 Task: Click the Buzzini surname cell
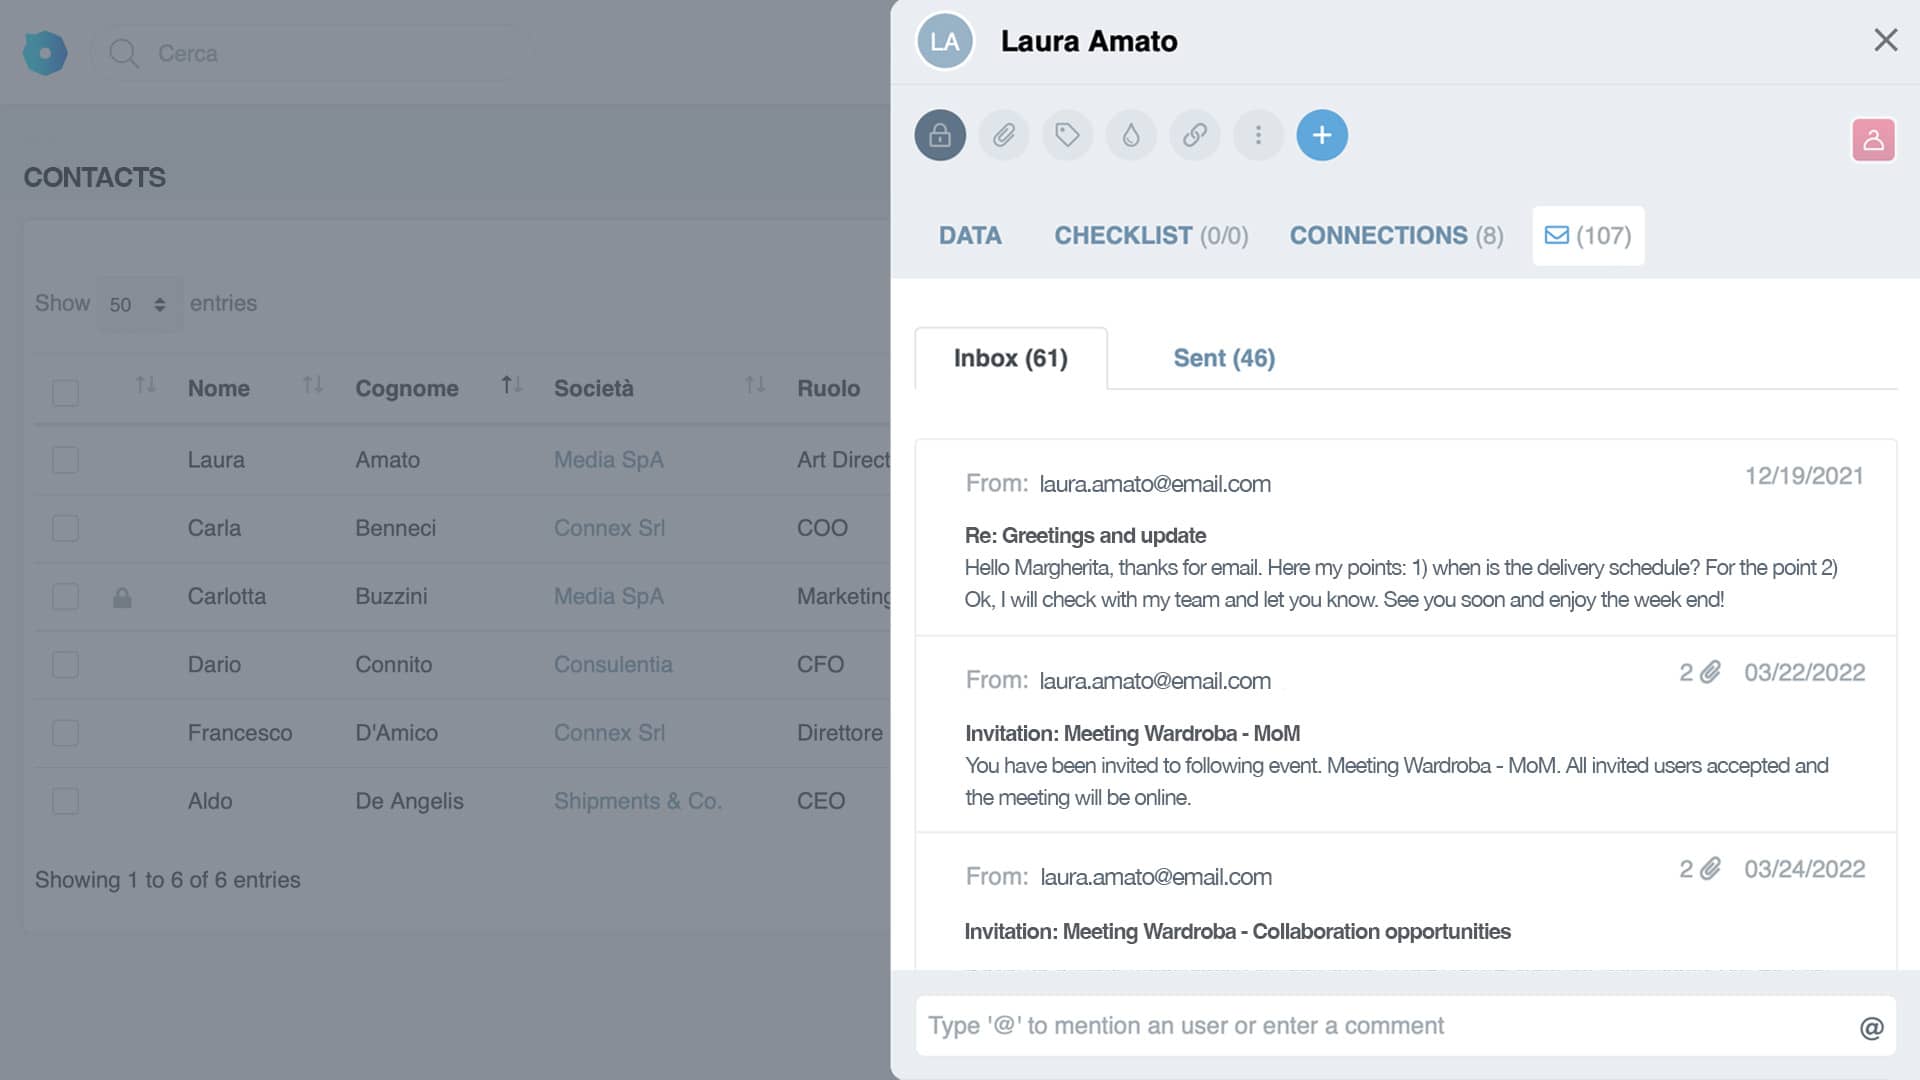click(x=391, y=597)
